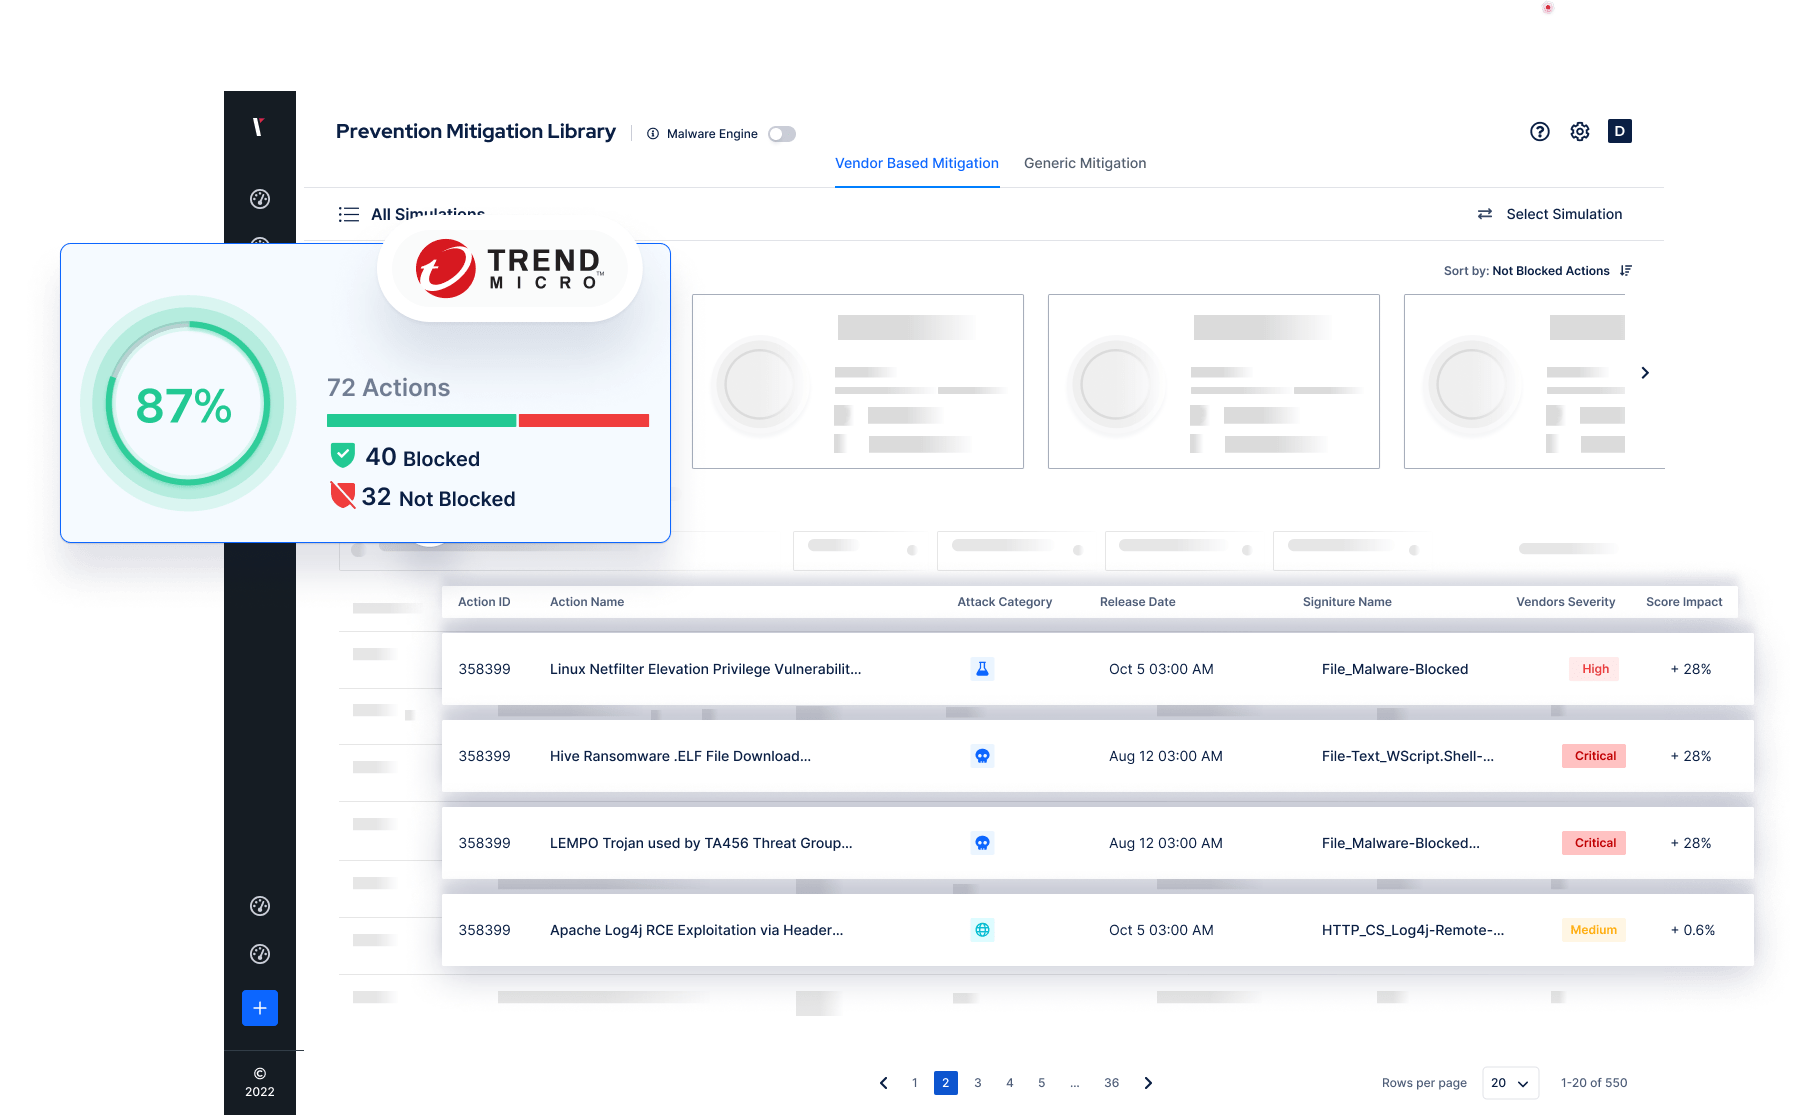Click the flask attack category icon on Linux Netfilter row
This screenshot has height=1115, width=1794.
(x=983, y=668)
